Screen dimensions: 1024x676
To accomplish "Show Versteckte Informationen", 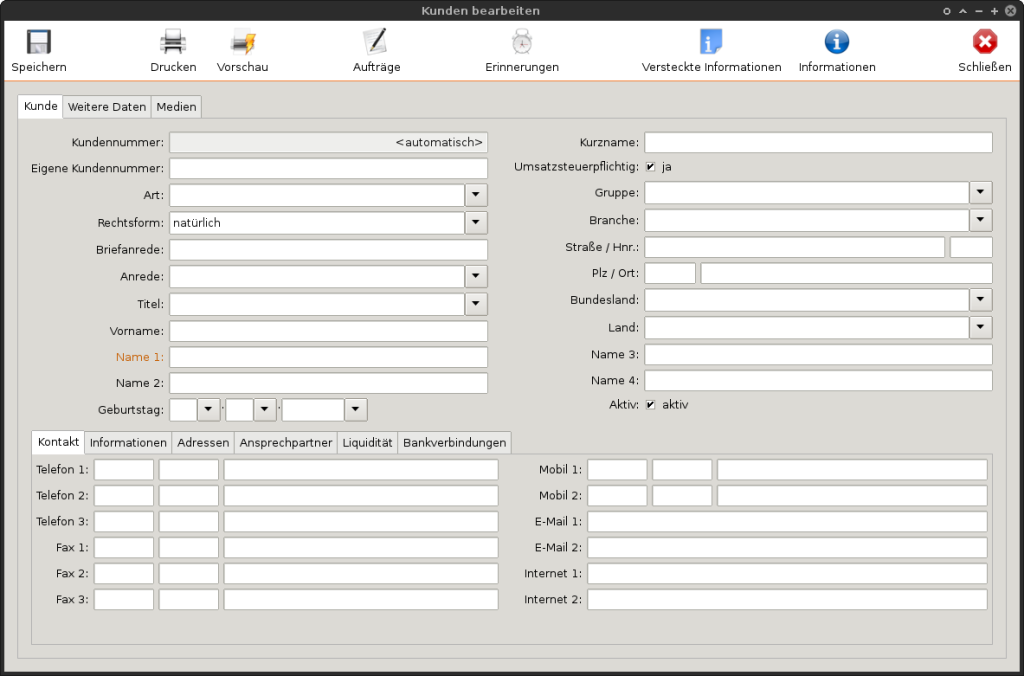I will 711,42.
